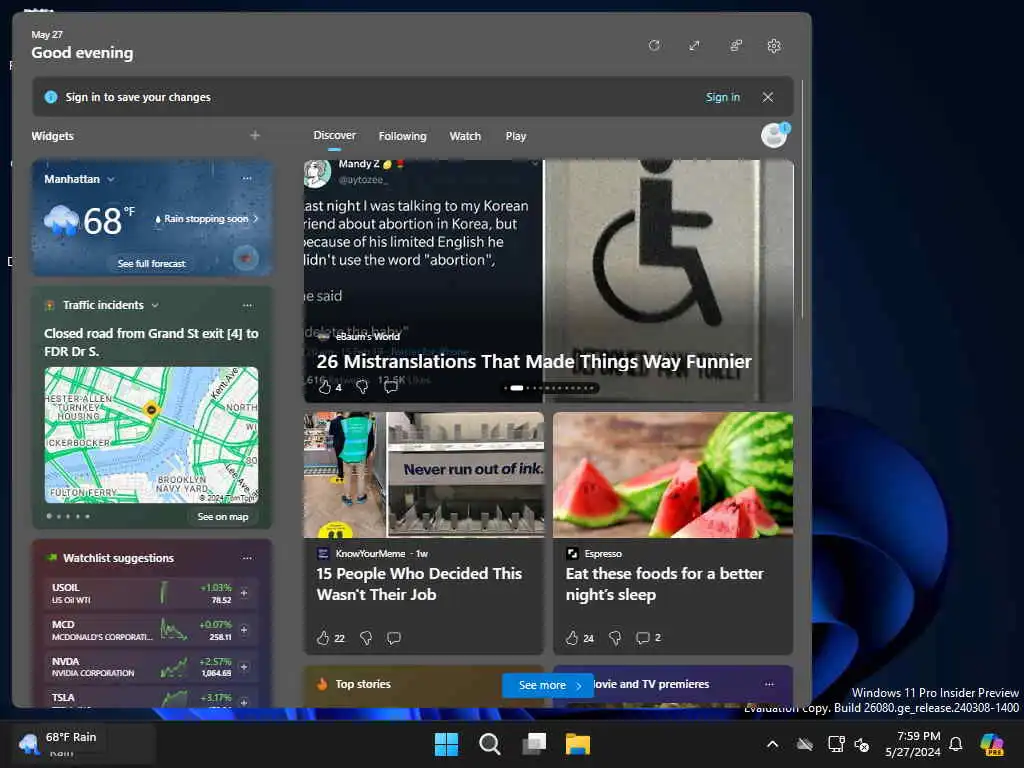
Task: Open 26 Mistranslations headline
Action: tap(534, 361)
